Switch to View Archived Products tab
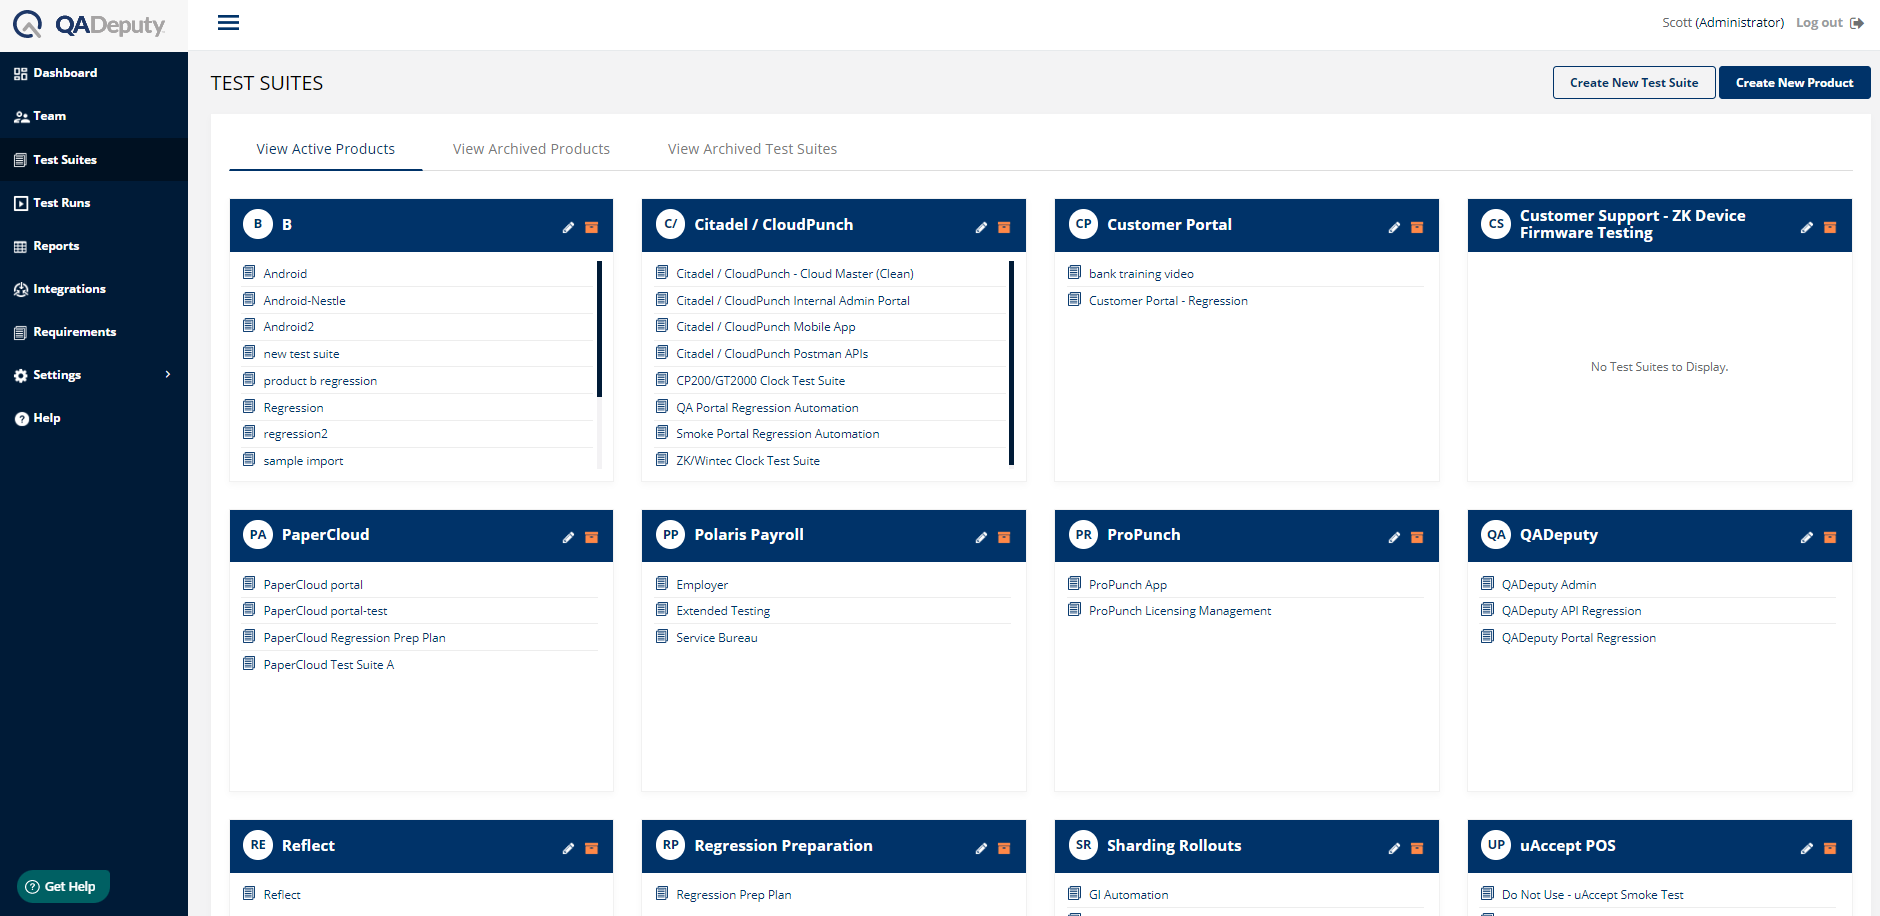Screen dimensions: 1880x916 531,149
